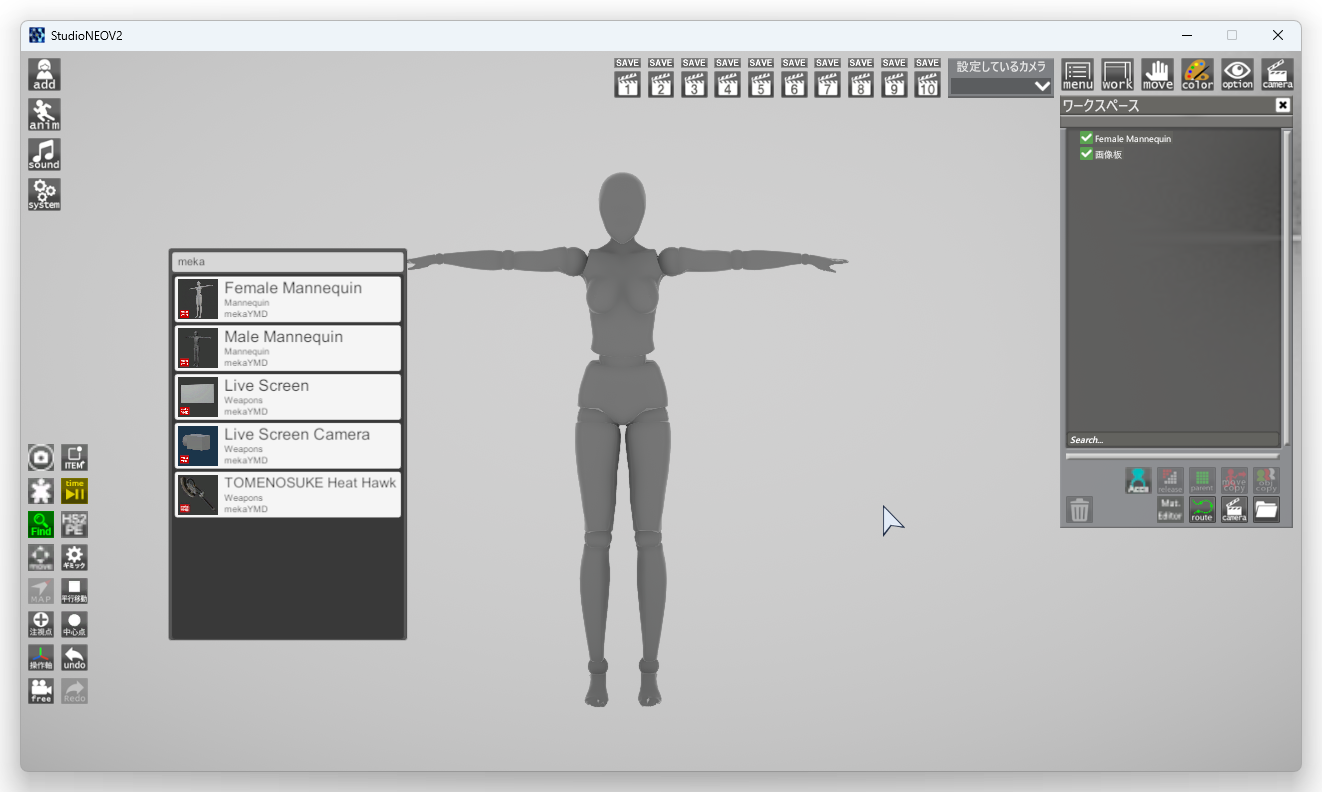Open the add menu icon

tap(44, 75)
